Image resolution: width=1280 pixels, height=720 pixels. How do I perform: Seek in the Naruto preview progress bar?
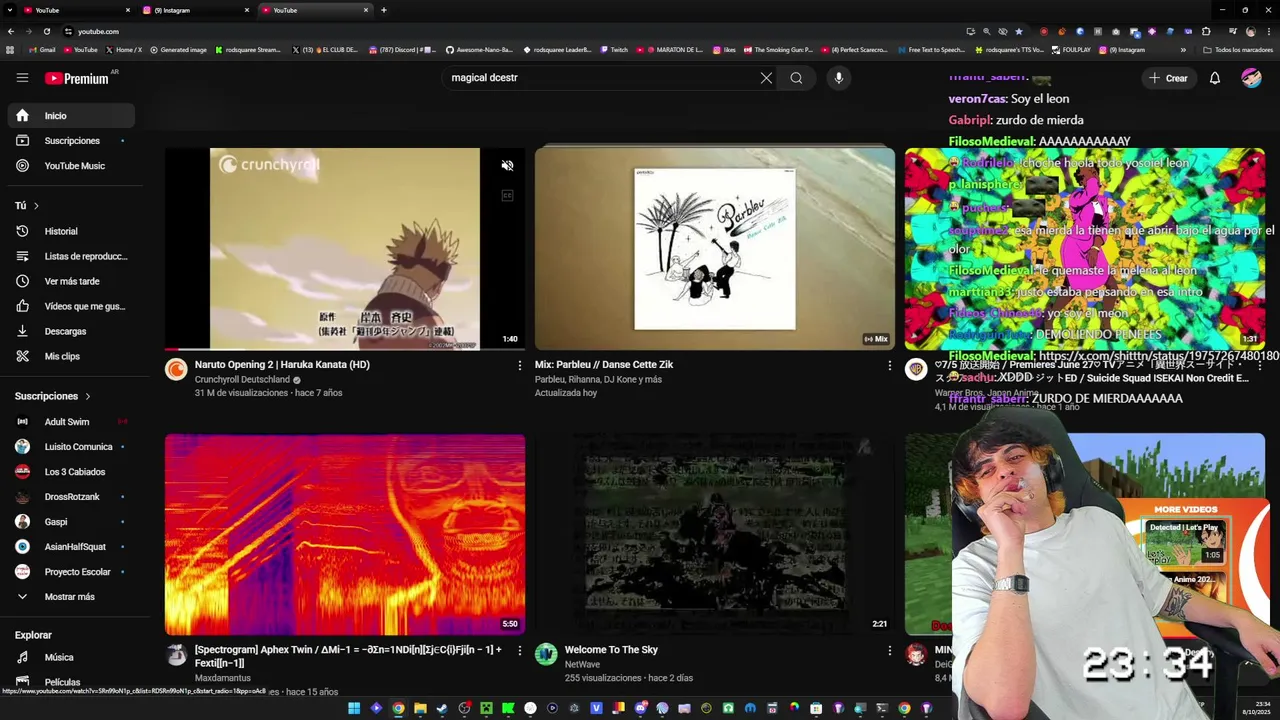coord(345,349)
